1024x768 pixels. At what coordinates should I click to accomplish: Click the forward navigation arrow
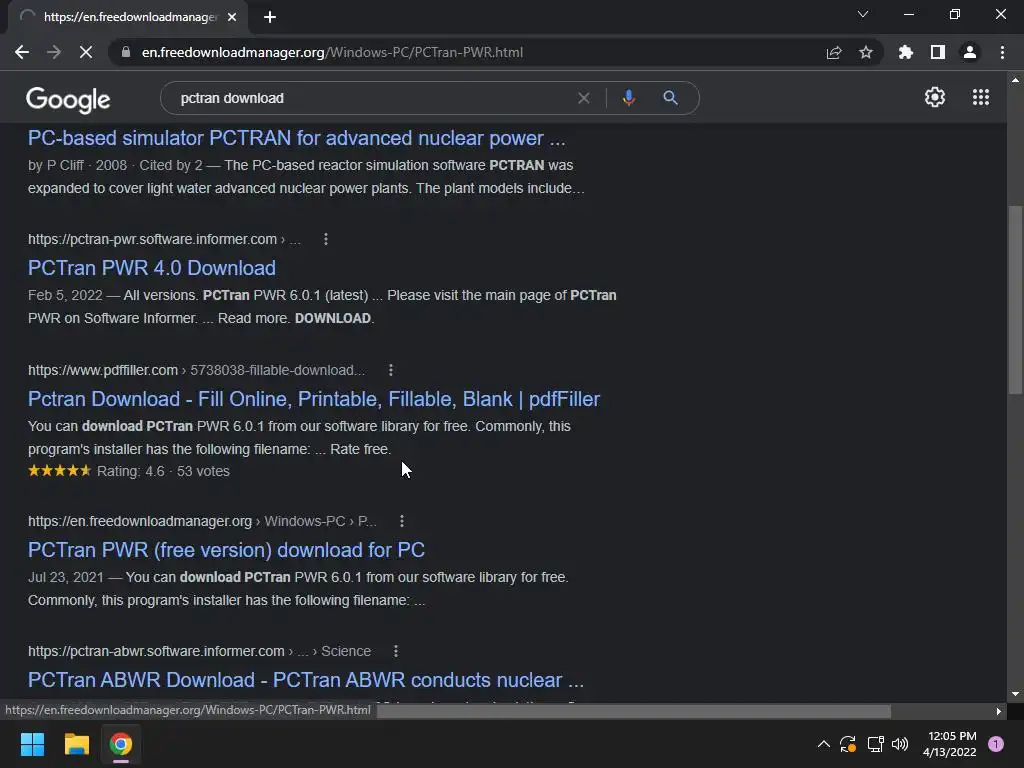point(54,52)
